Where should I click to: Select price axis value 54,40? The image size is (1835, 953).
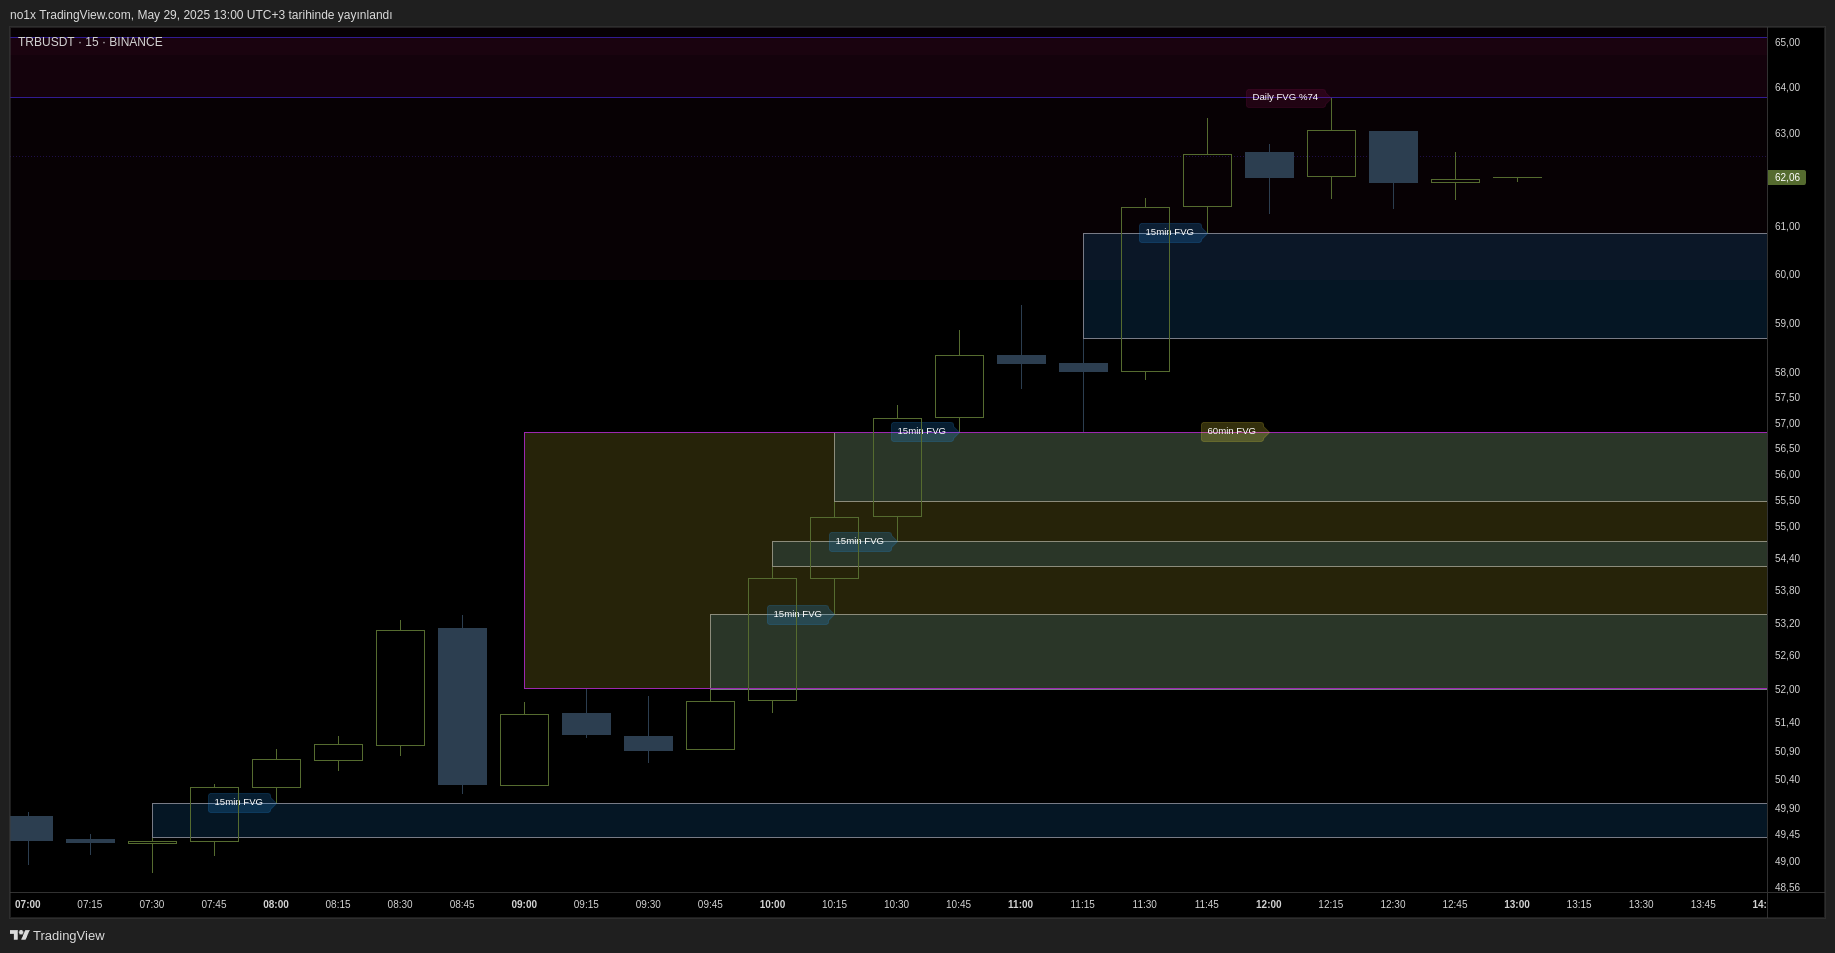coord(1787,558)
